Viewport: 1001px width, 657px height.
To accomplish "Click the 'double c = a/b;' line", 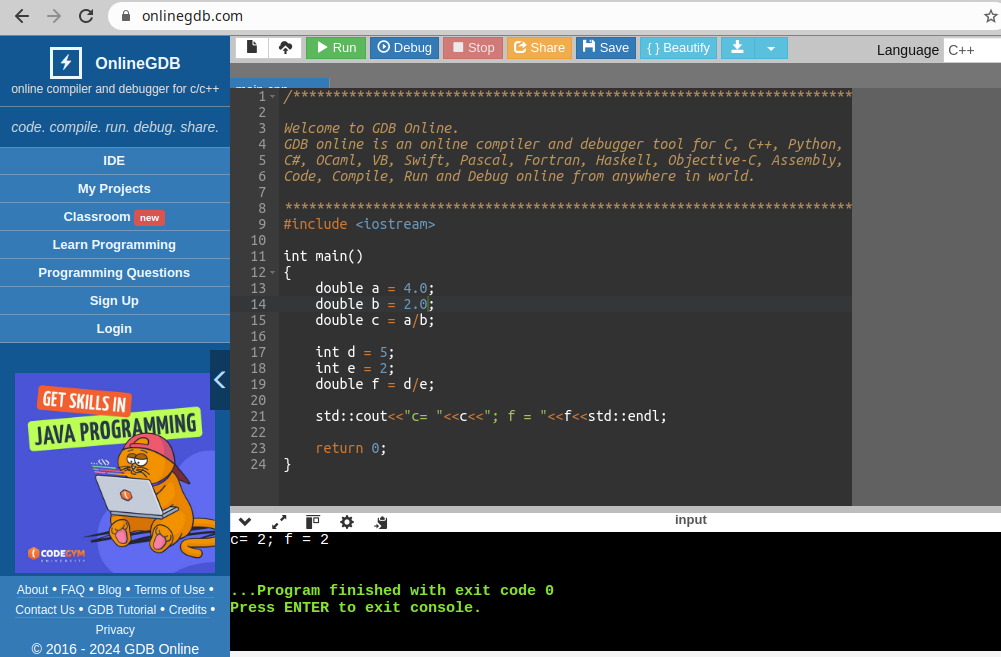I will [375, 321].
